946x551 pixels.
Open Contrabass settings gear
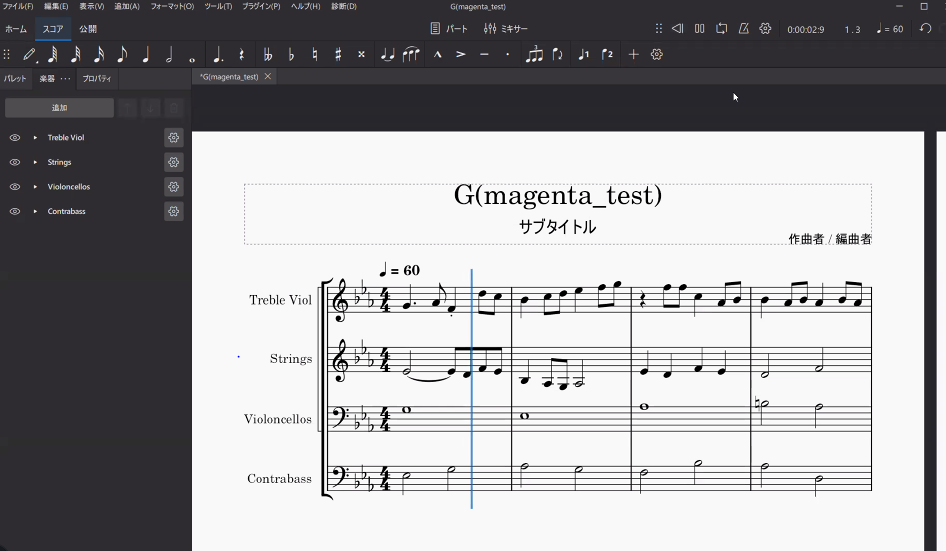(174, 211)
